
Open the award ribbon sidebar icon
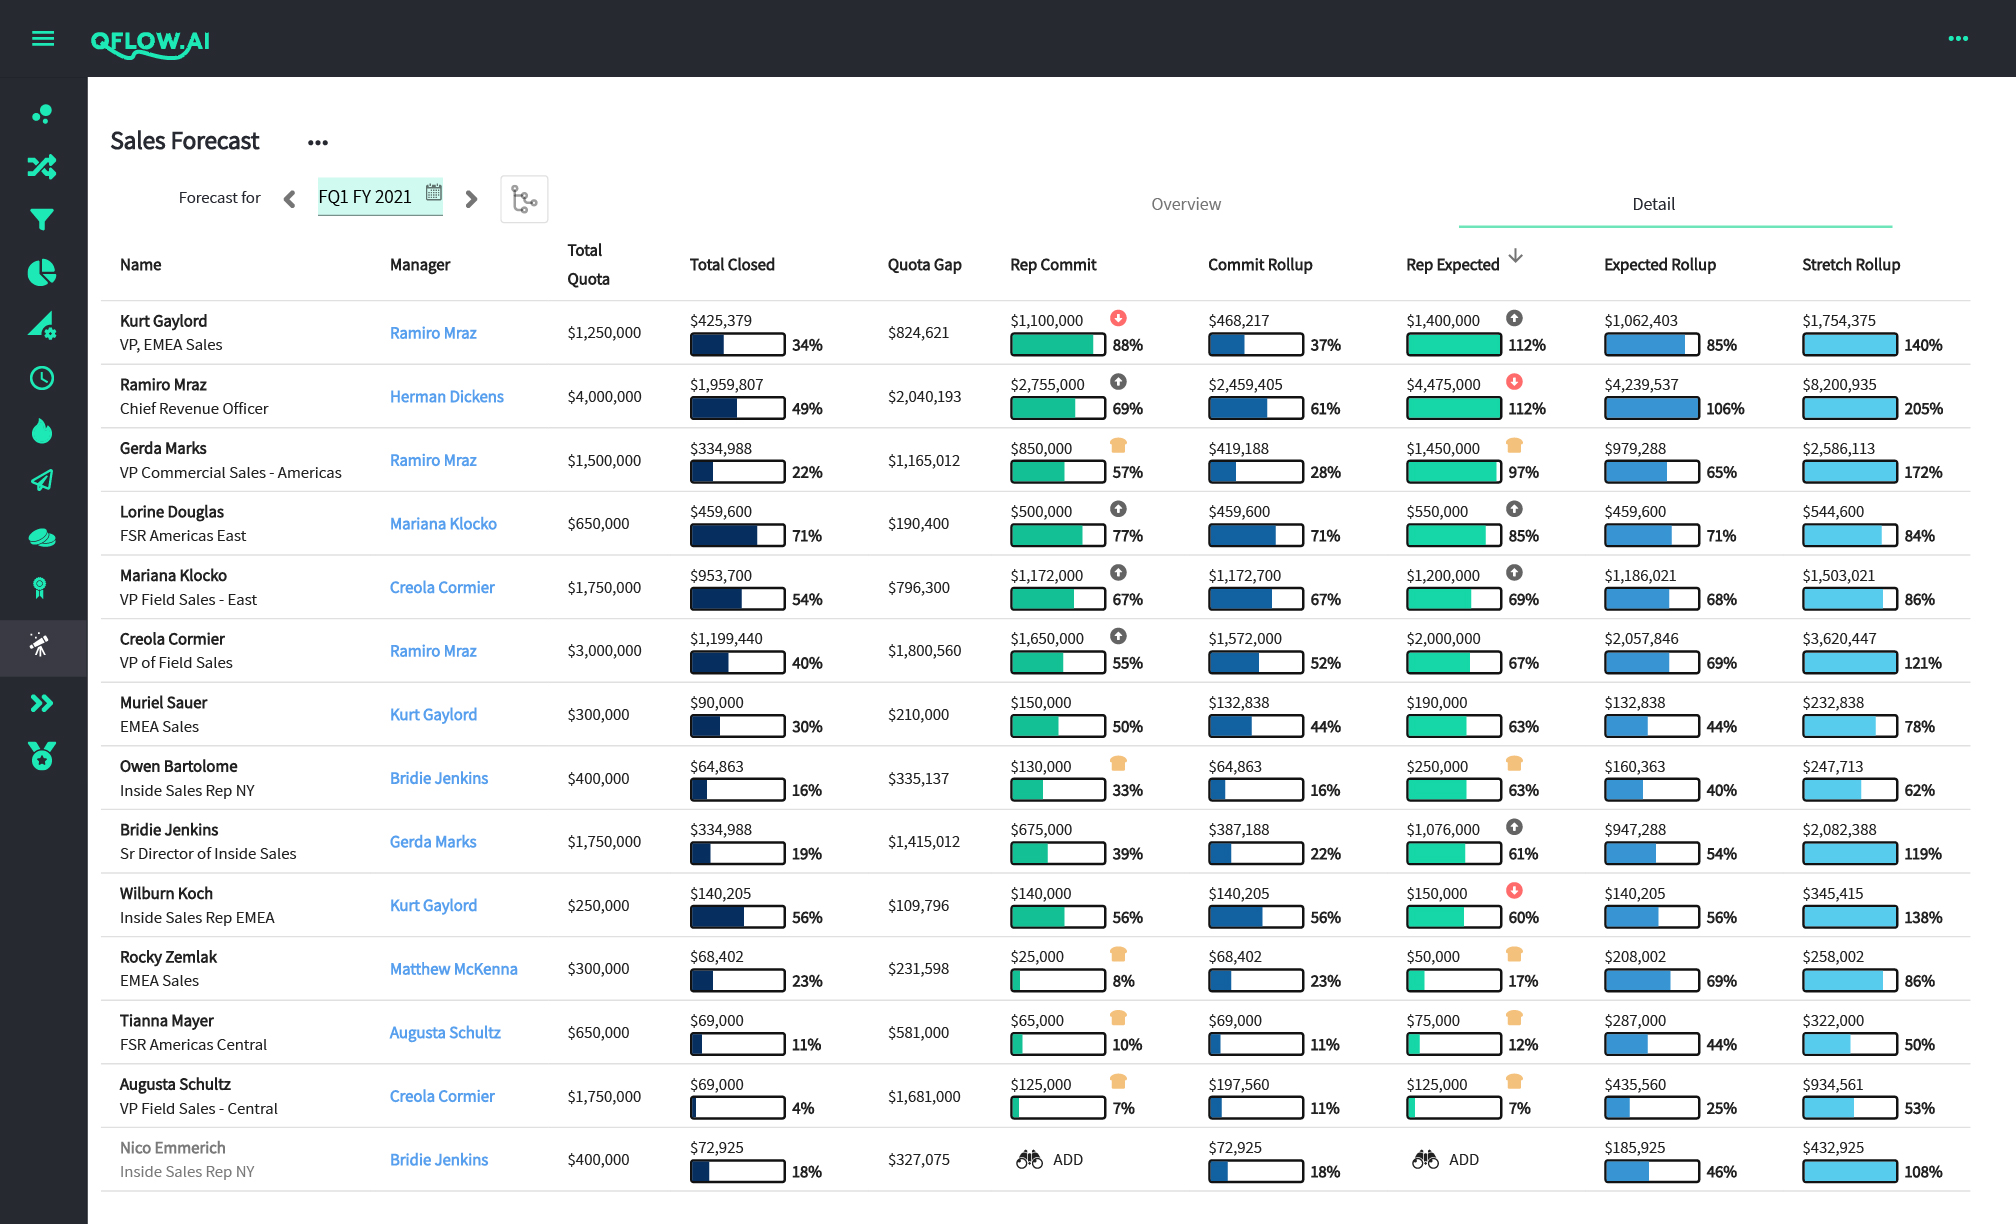coord(40,588)
